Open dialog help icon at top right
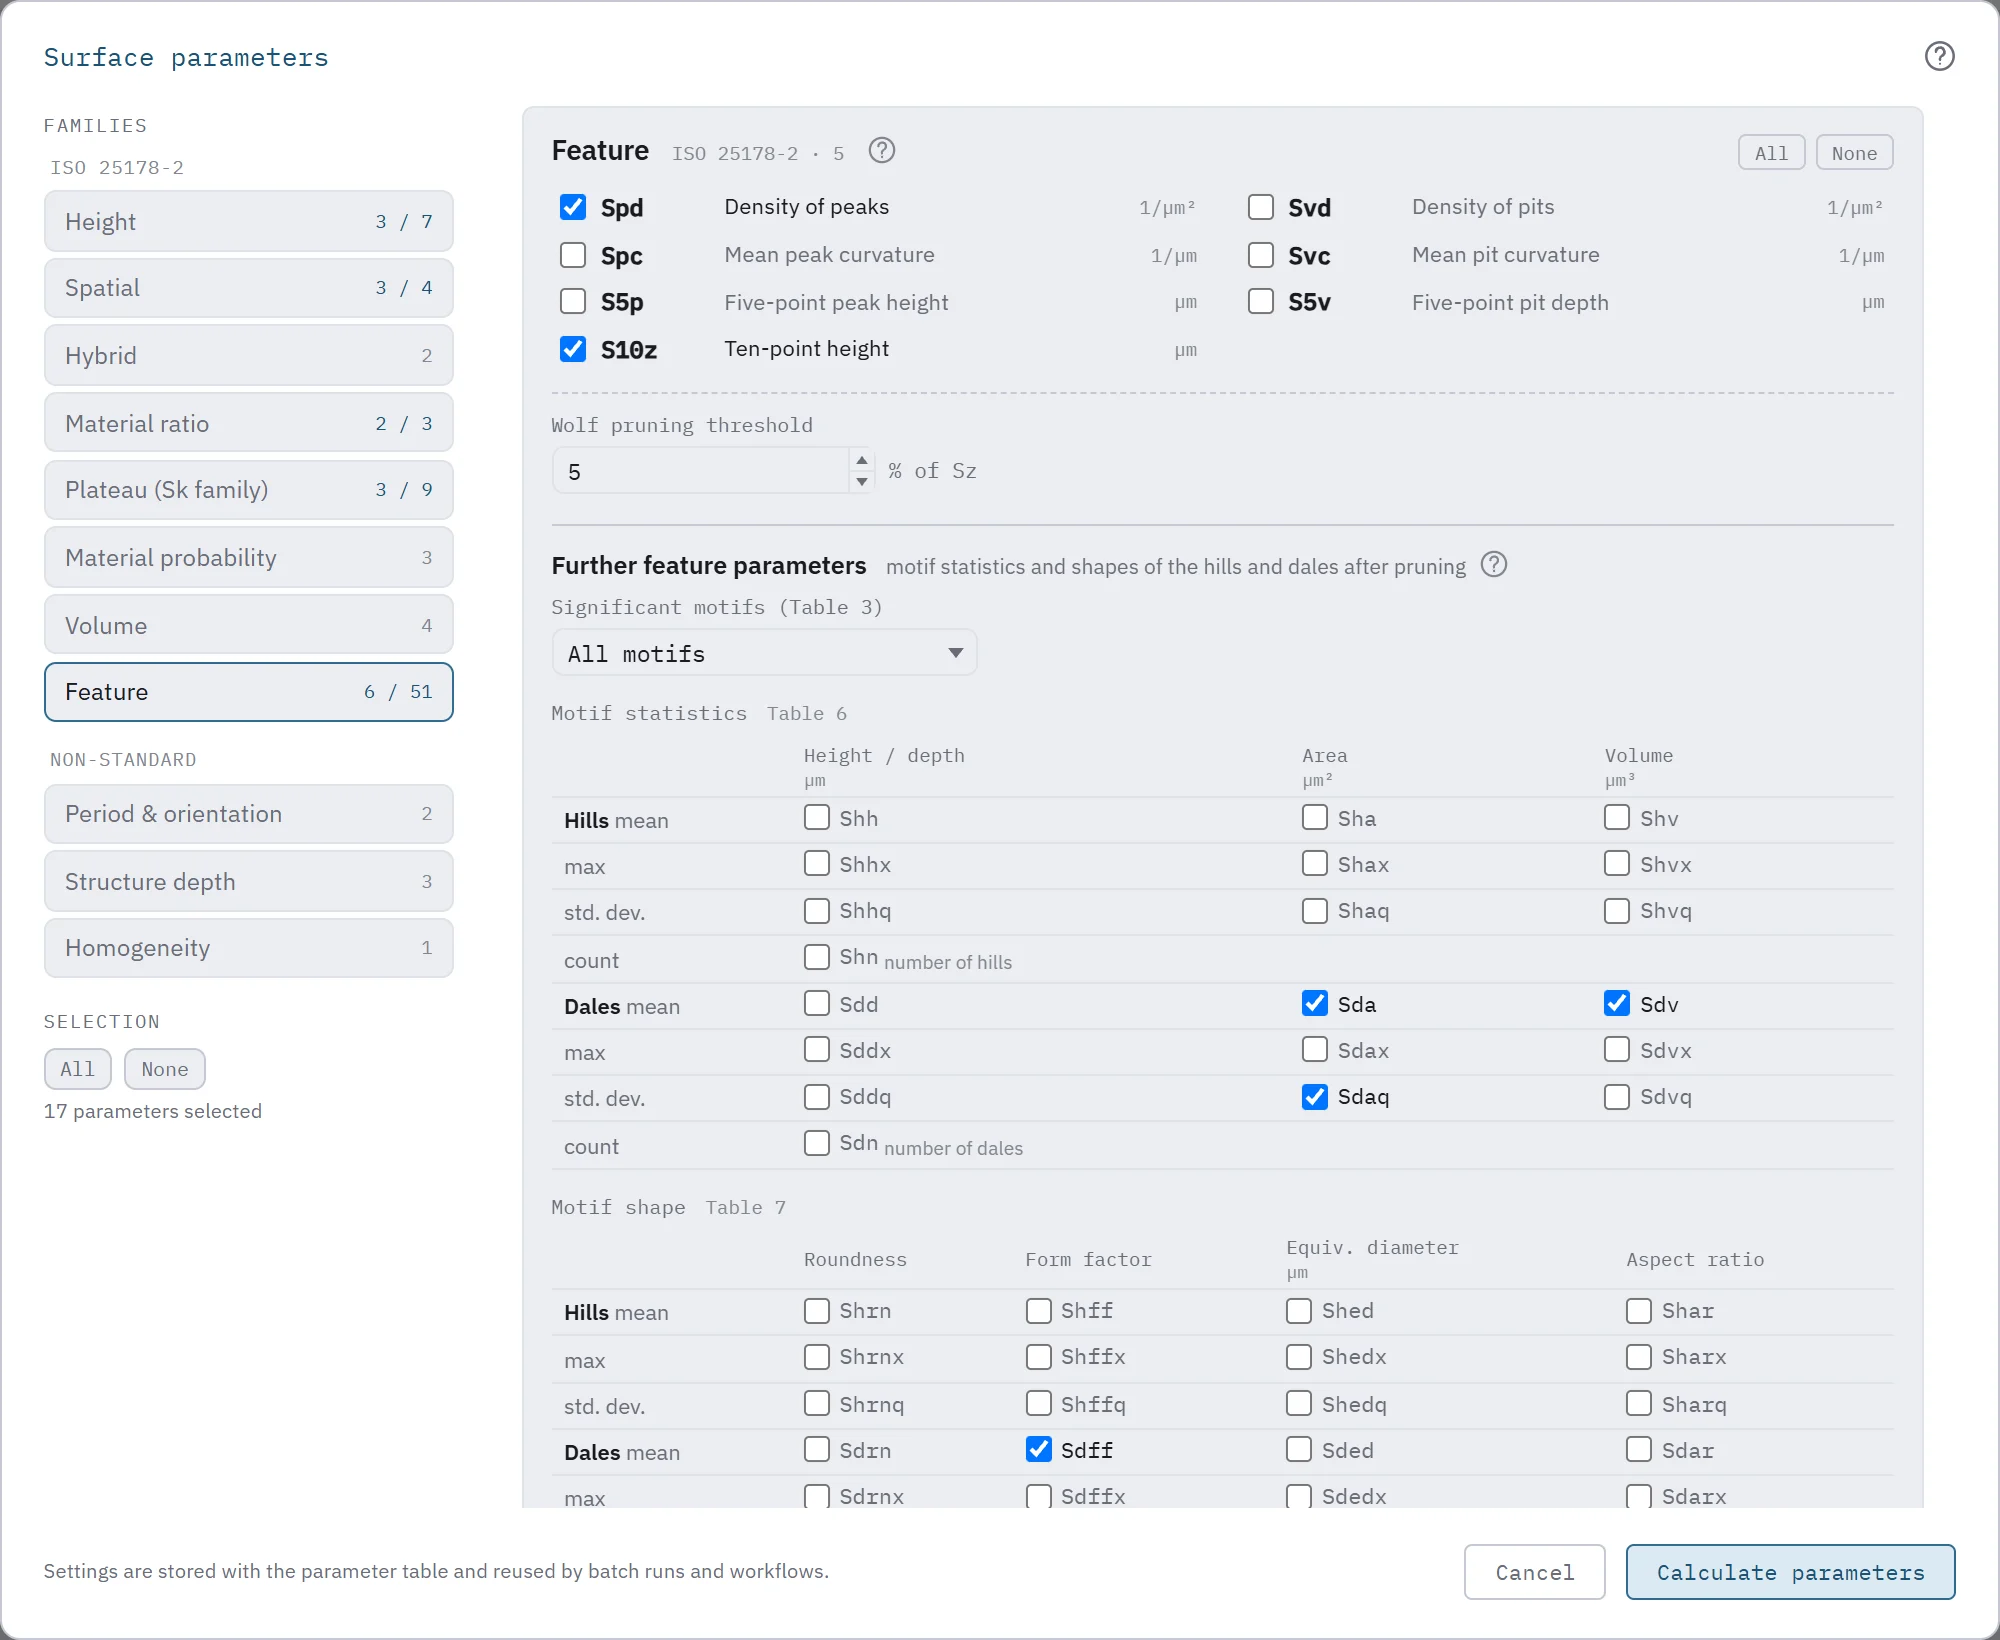The width and height of the screenshot is (2000, 1640). (x=1939, y=57)
